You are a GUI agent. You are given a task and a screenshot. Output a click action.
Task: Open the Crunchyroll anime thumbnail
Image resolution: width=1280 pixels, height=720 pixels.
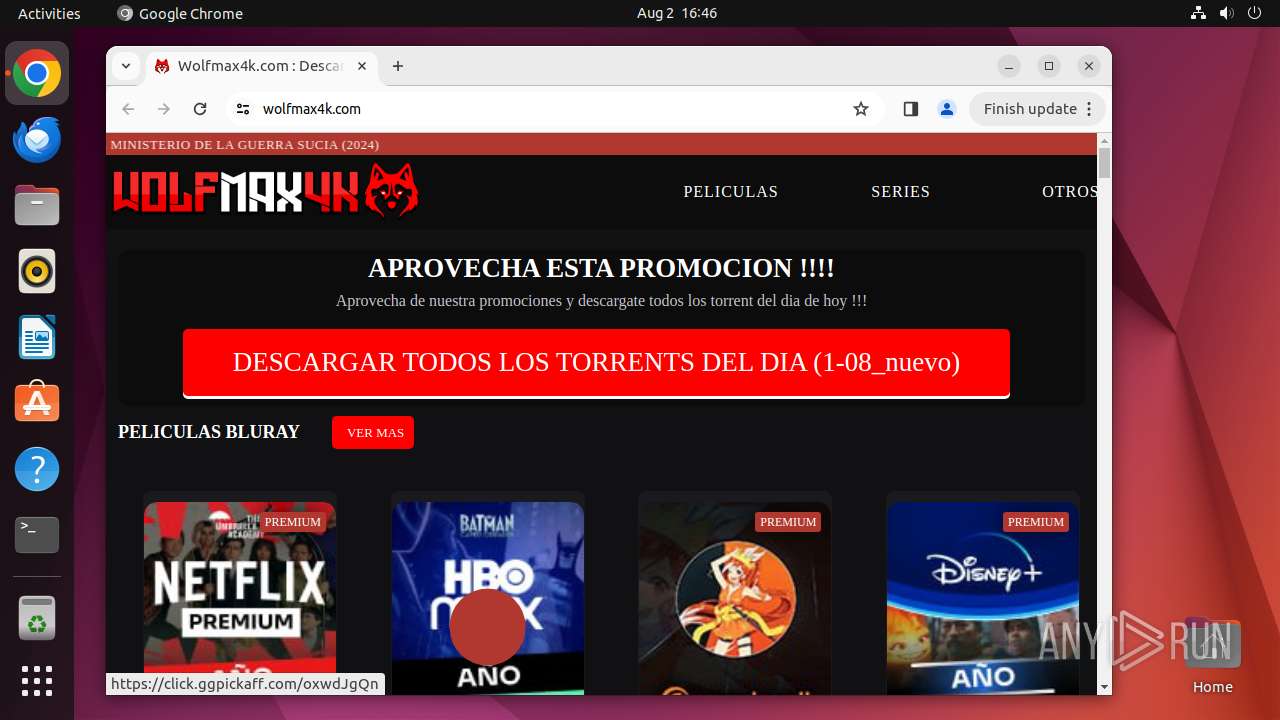[735, 596]
